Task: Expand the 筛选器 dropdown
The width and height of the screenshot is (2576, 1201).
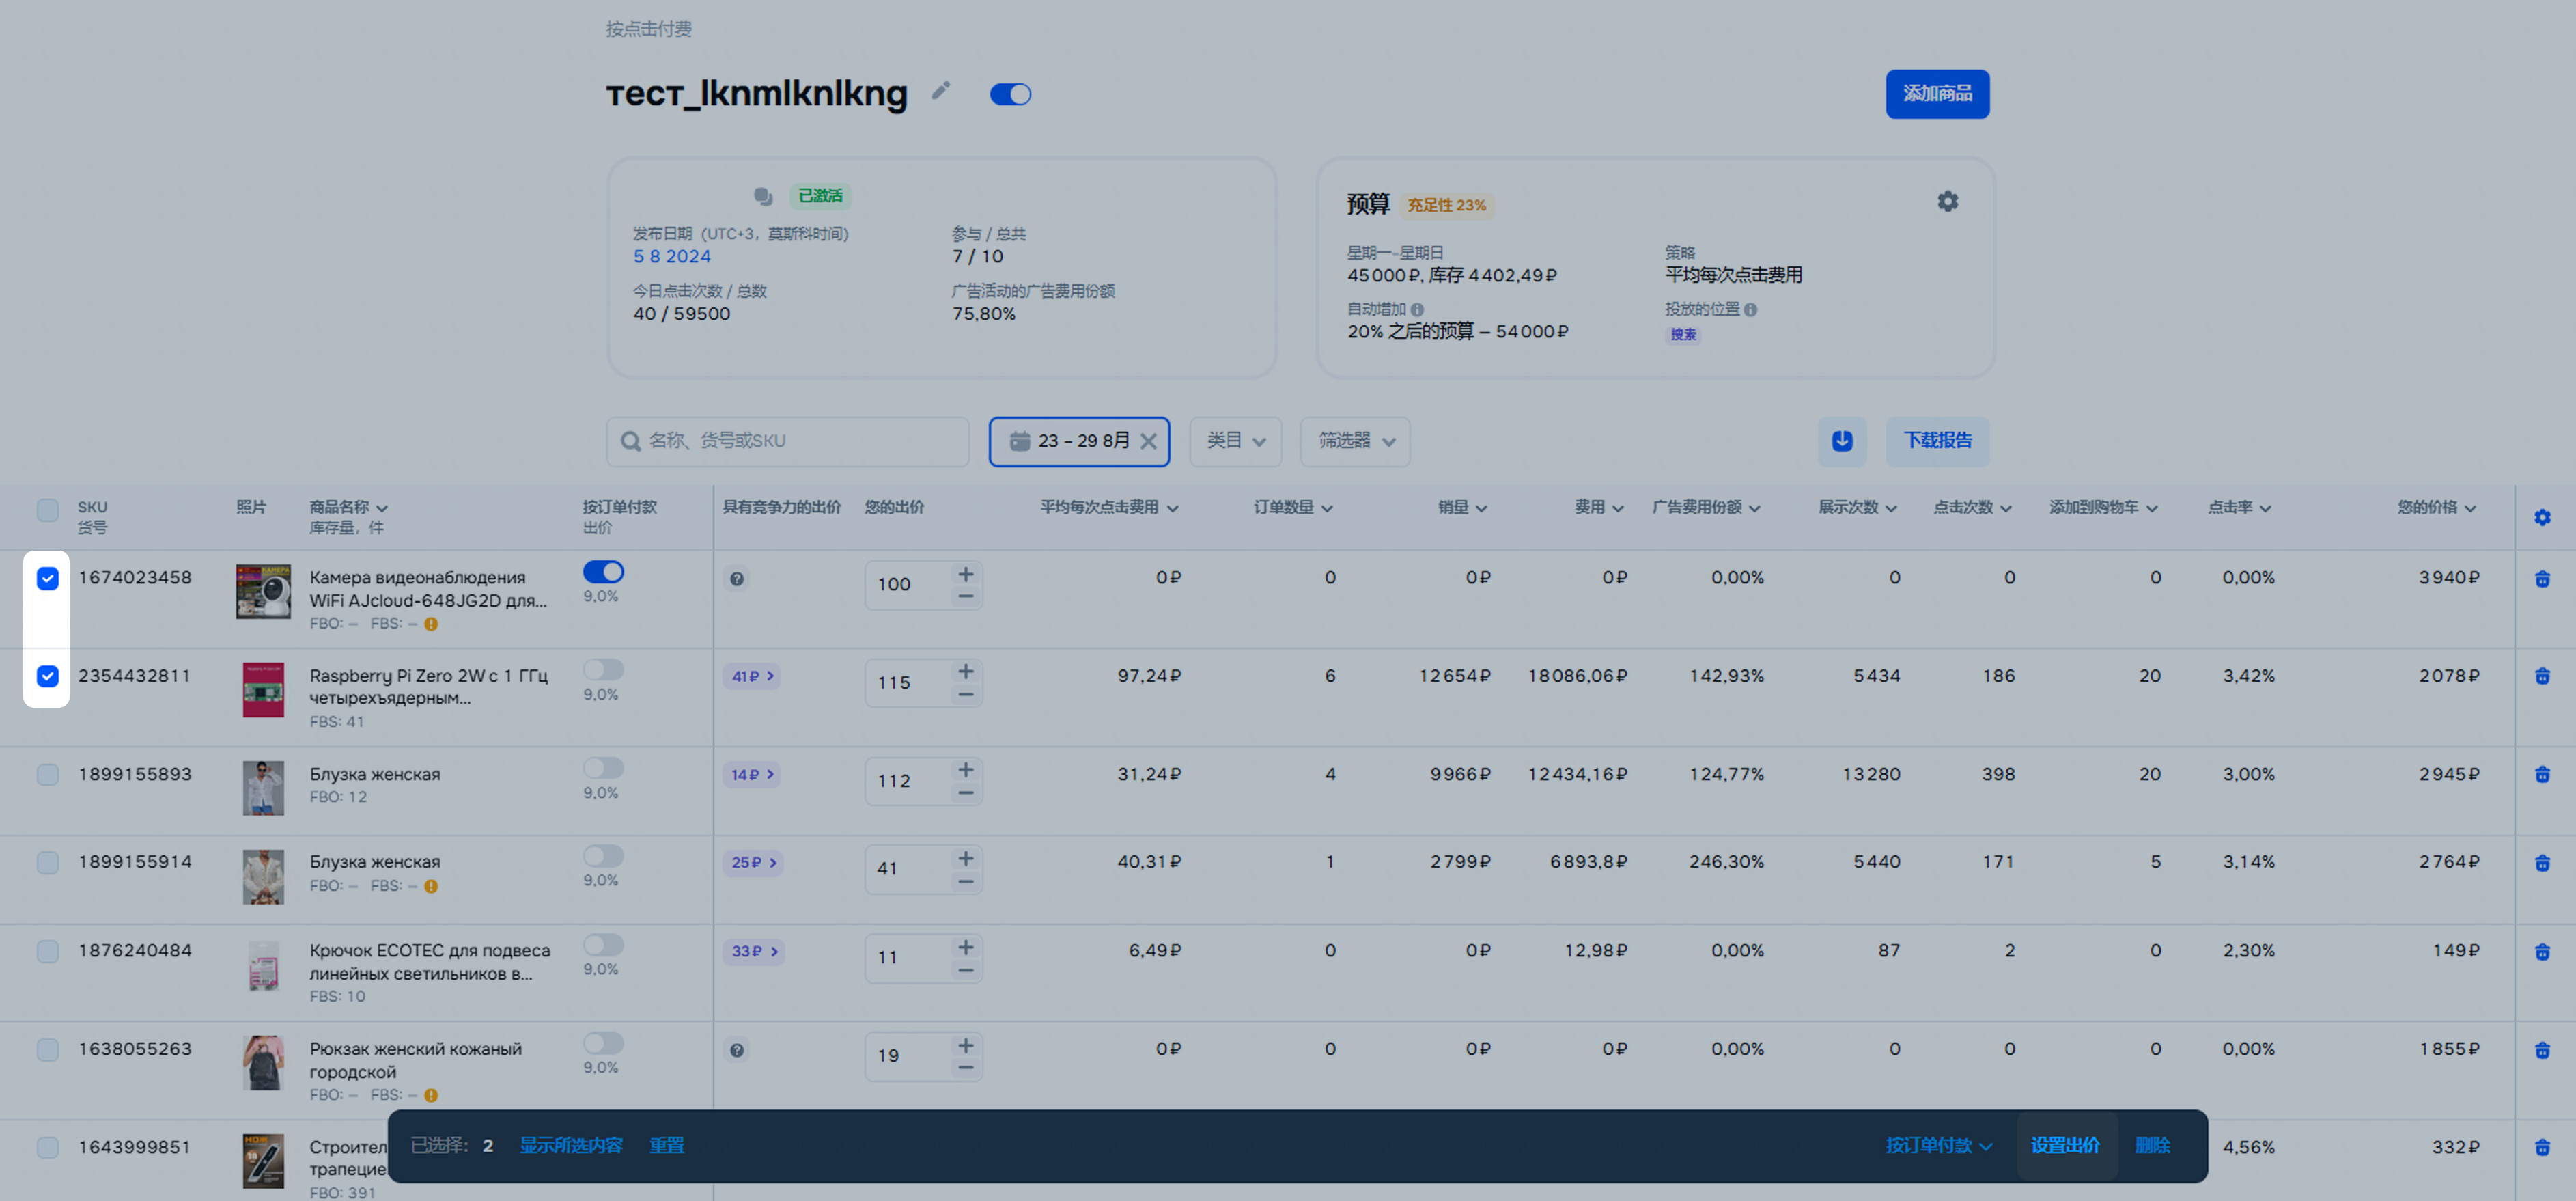Action: click(x=1354, y=441)
